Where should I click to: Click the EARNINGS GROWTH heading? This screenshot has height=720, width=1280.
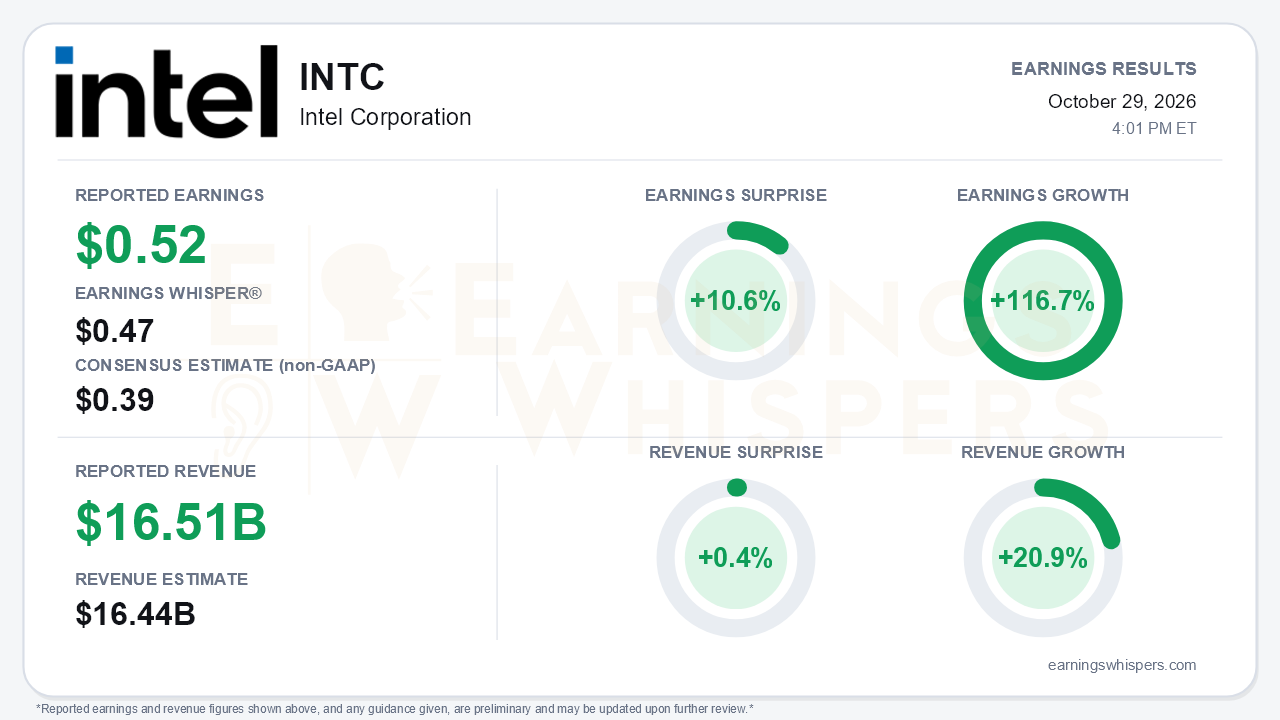(1043, 195)
